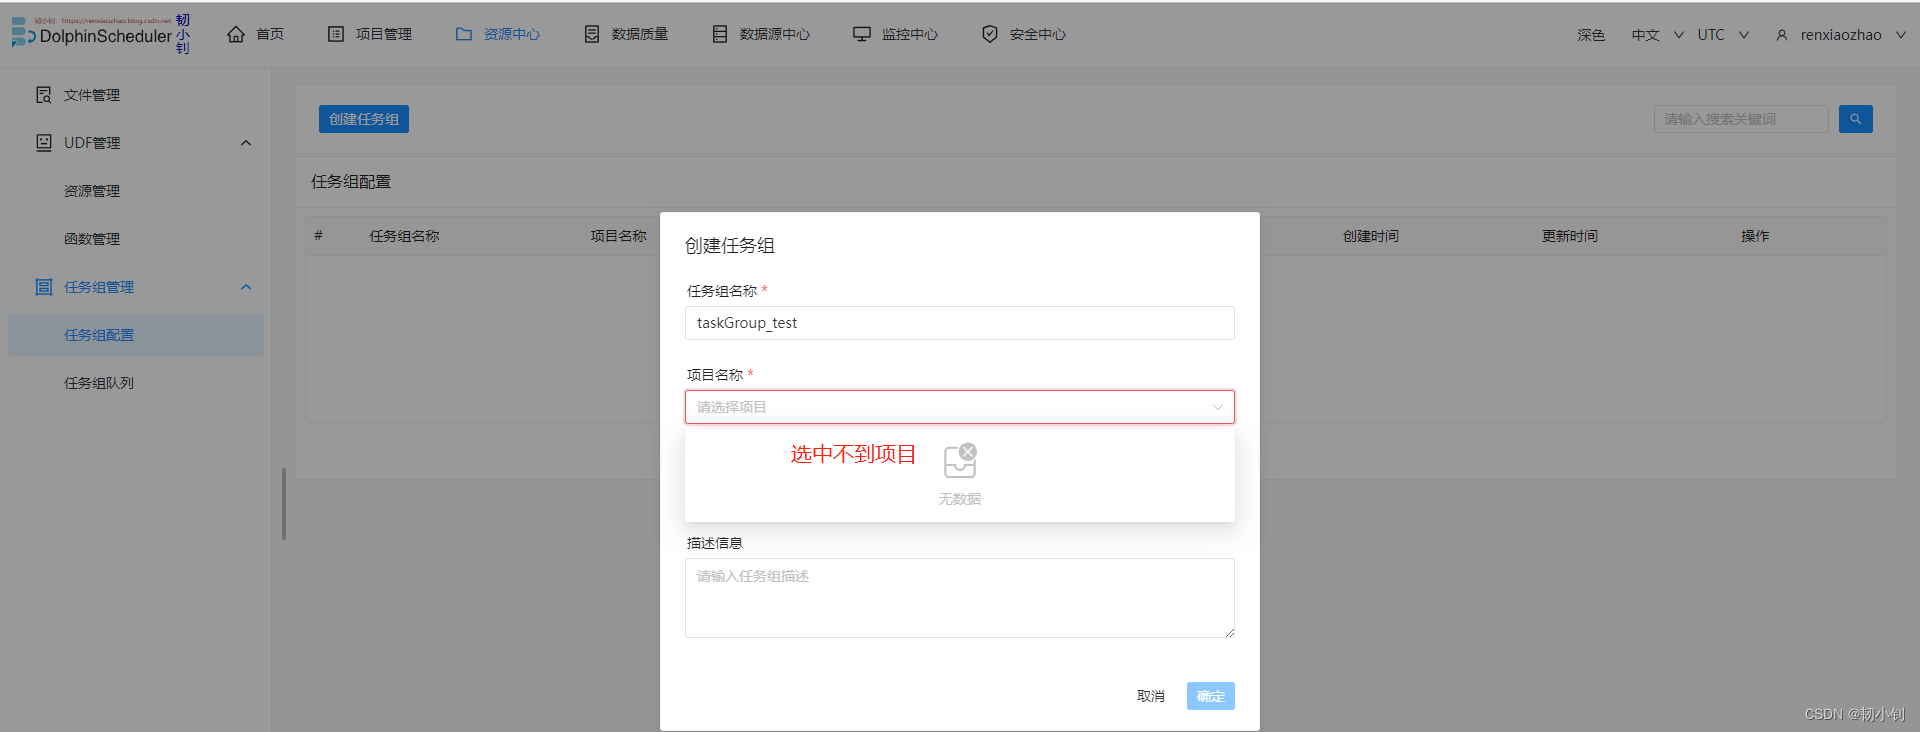Viewport: 1920px width, 732px height.
Task: Click the 监控中心 monitor icon
Action: (x=862, y=34)
